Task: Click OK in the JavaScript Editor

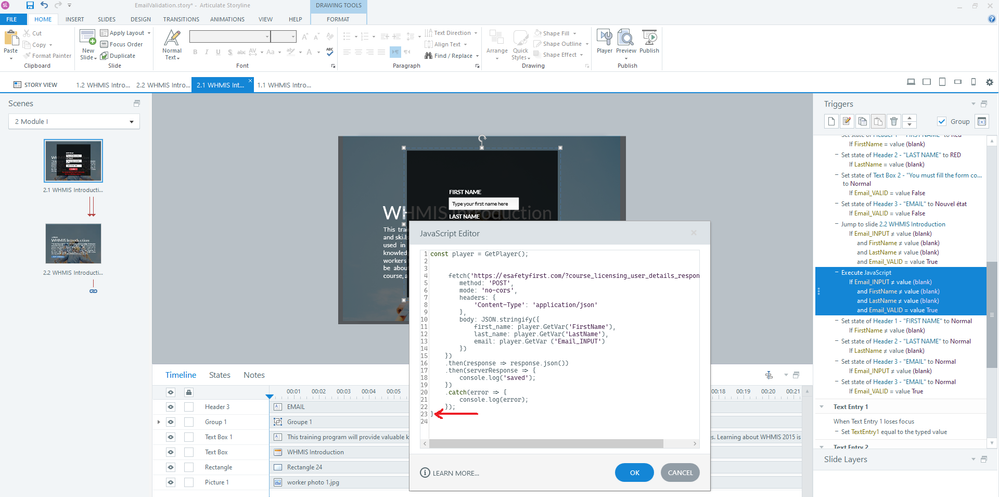Action: point(635,472)
